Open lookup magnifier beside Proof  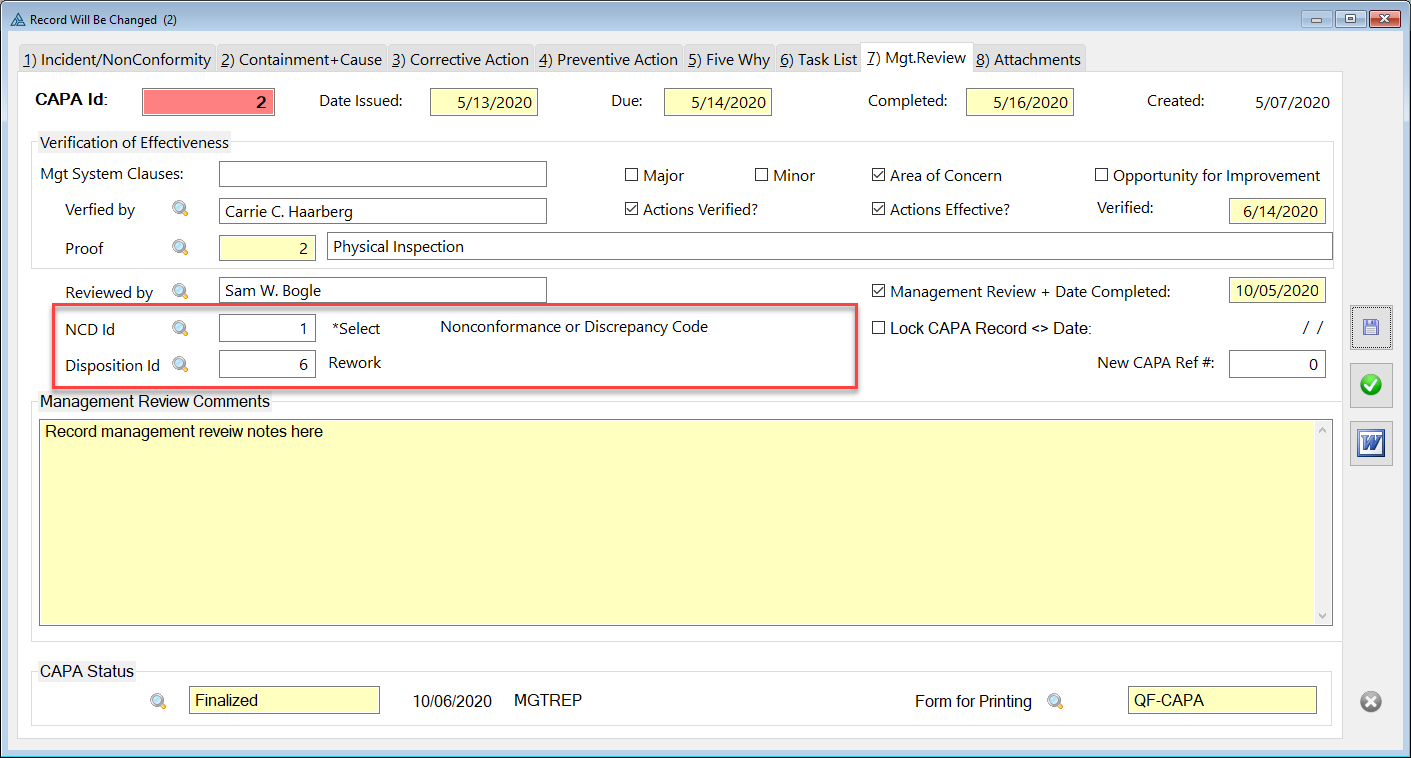pyautogui.click(x=180, y=247)
